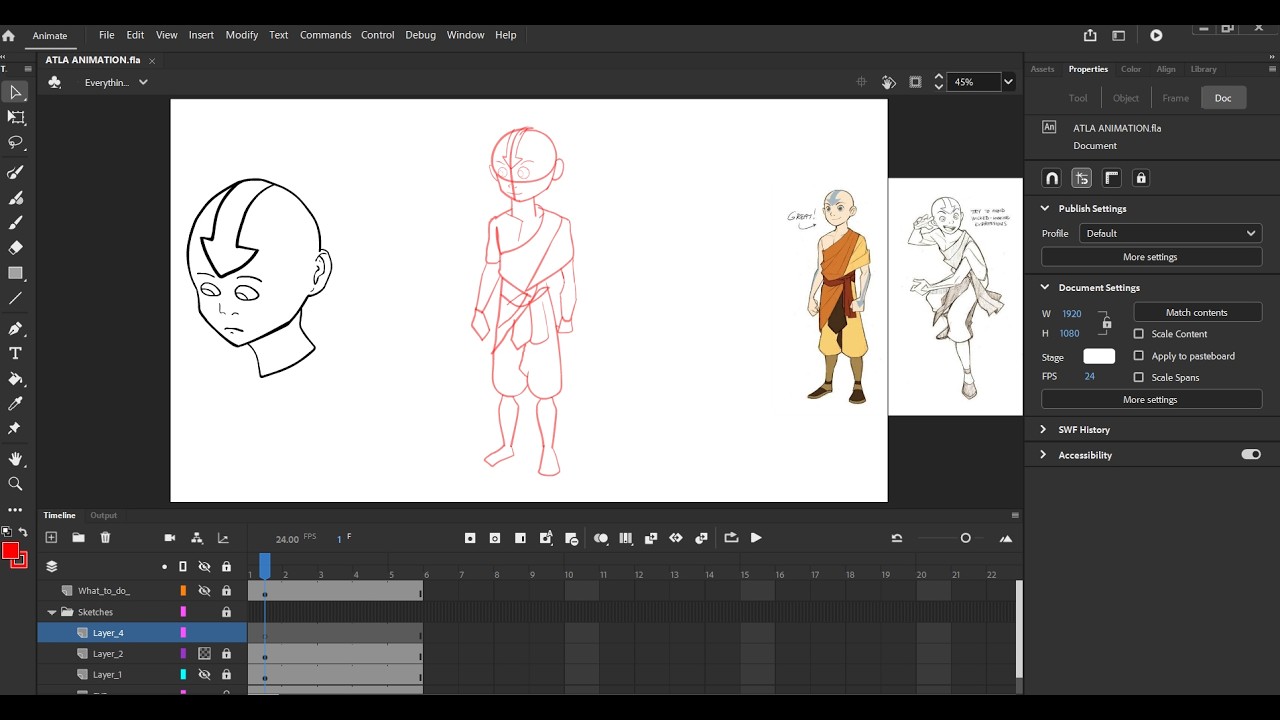The image size is (1280, 720).
Task: Select the Paint Bucket tool
Action: [x=15, y=379]
